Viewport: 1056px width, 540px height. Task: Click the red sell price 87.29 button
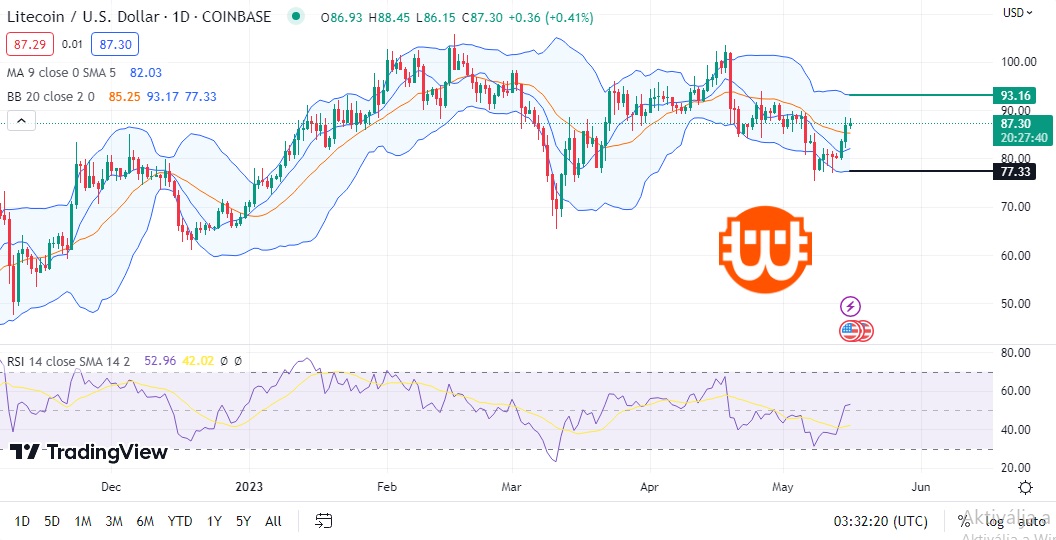pyautogui.click(x=30, y=45)
